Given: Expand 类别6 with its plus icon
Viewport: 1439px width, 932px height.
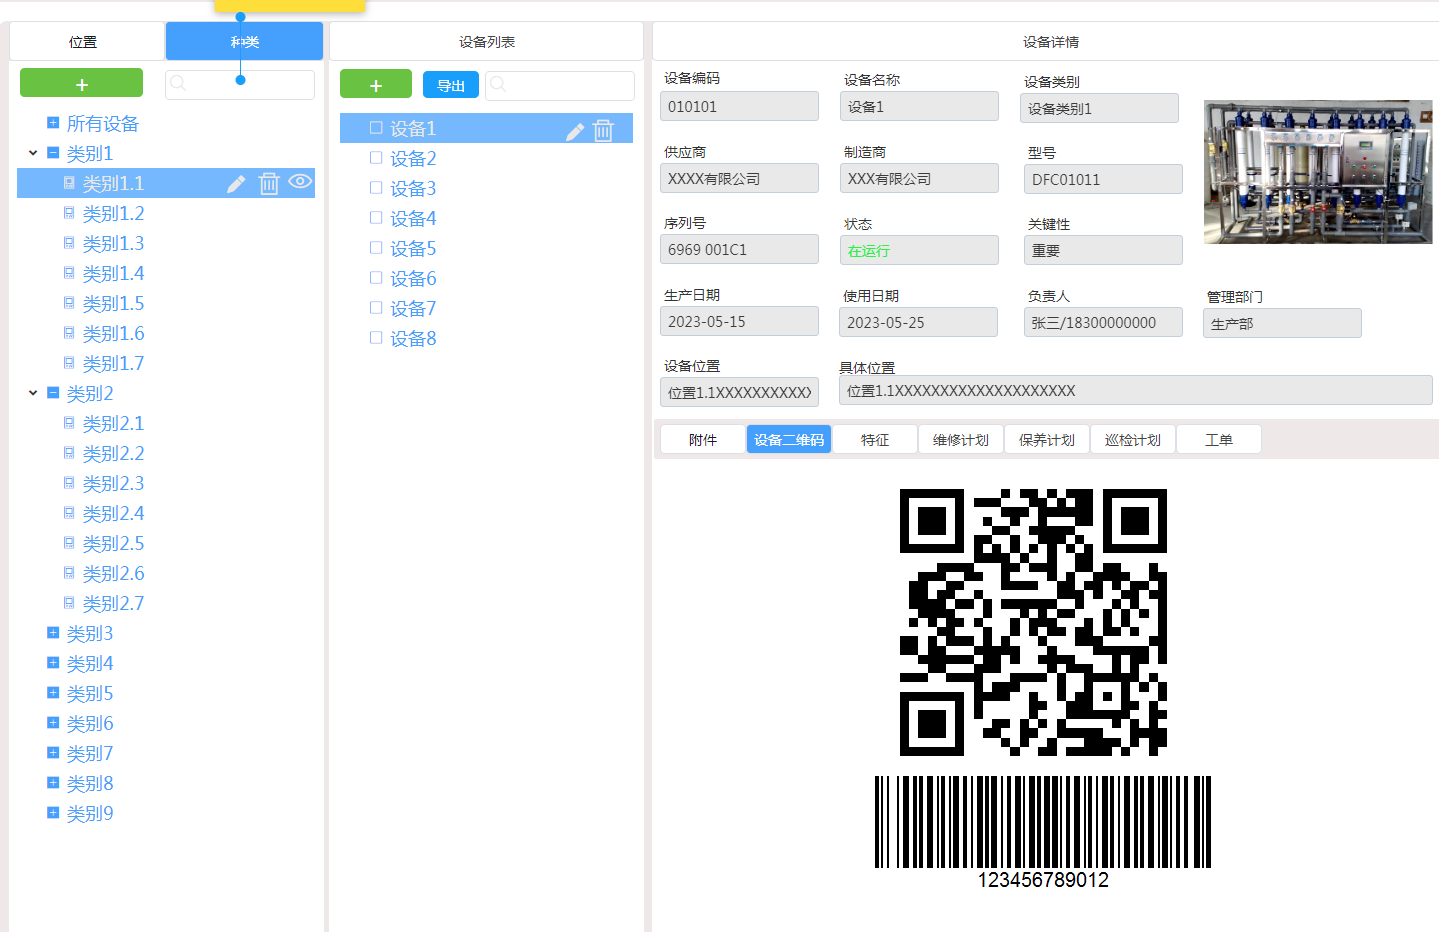Looking at the screenshot, I should point(53,723).
